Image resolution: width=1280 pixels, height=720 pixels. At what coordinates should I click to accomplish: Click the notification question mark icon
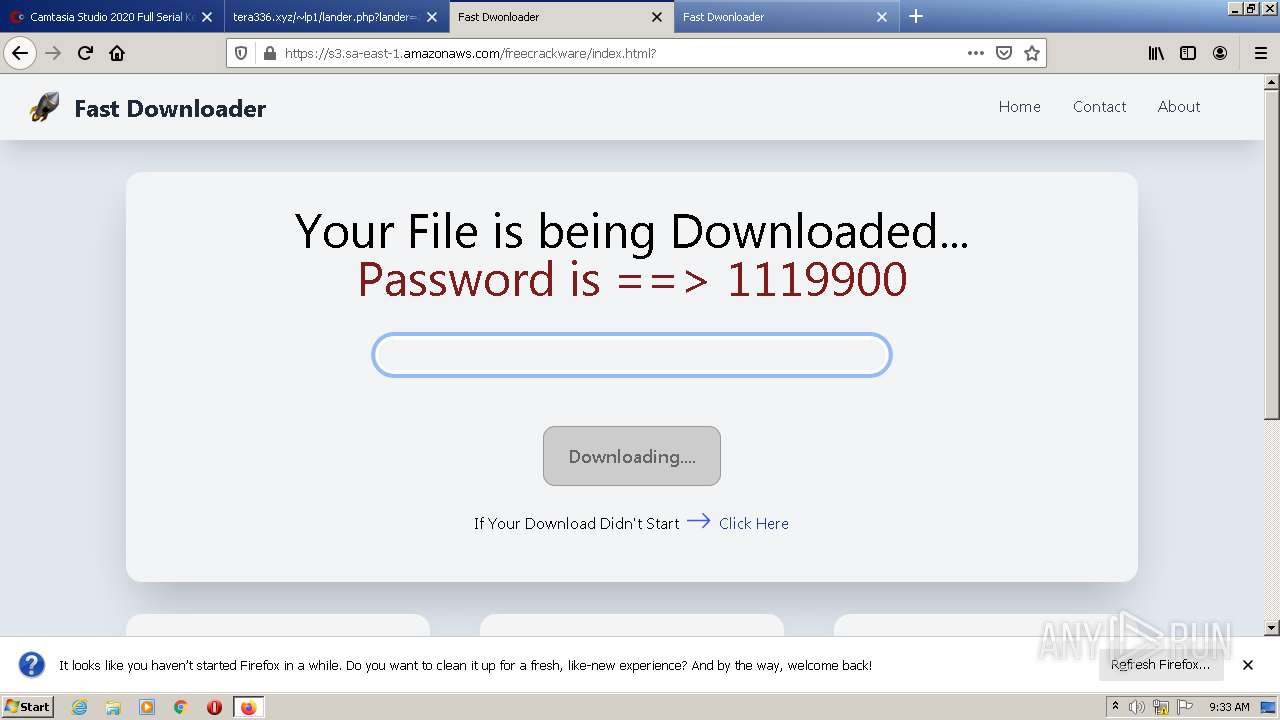tap(32, 665)
